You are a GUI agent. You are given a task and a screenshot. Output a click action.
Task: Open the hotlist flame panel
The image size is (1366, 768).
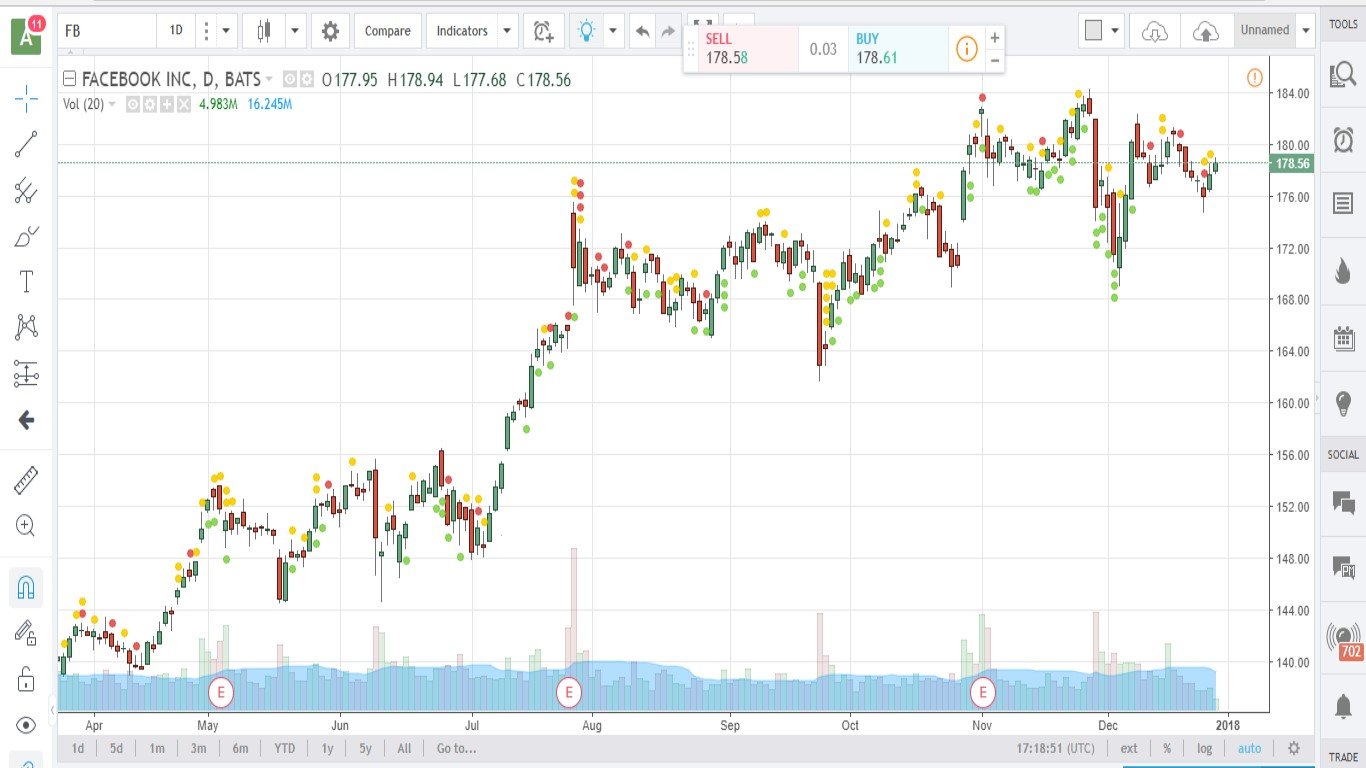[1343, 271]
